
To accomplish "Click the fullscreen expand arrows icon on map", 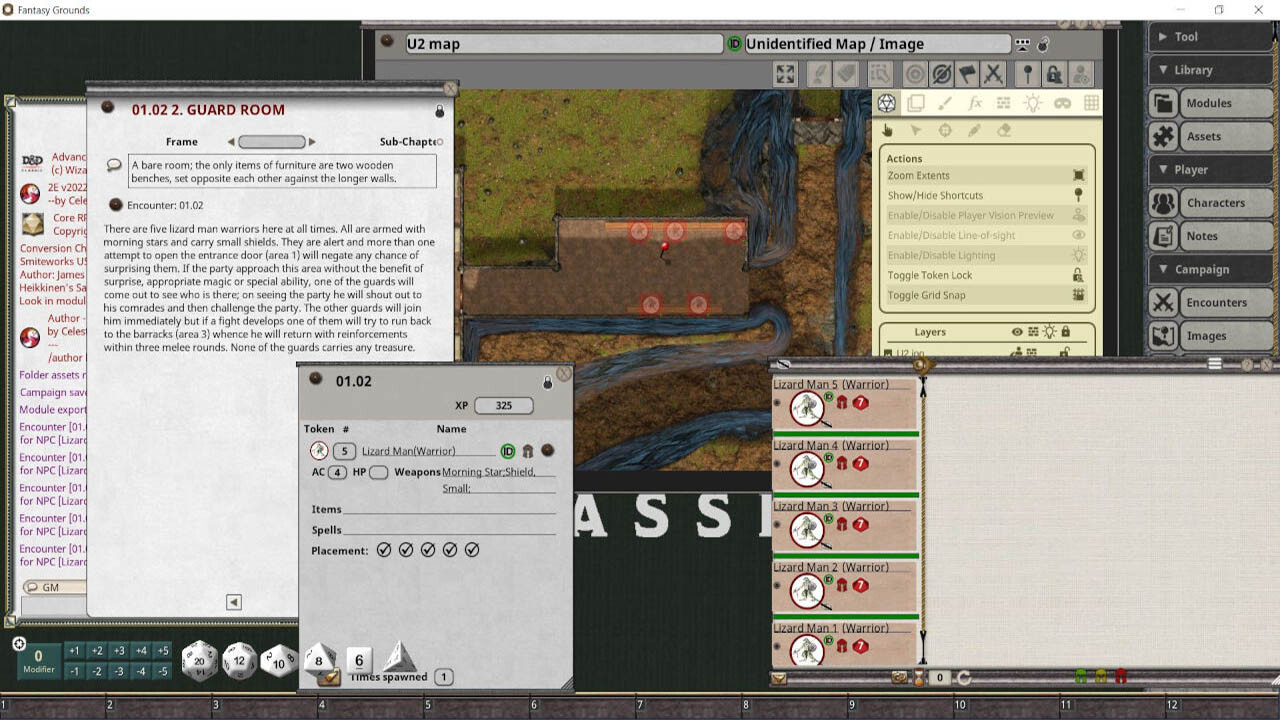I will [785, 75].
